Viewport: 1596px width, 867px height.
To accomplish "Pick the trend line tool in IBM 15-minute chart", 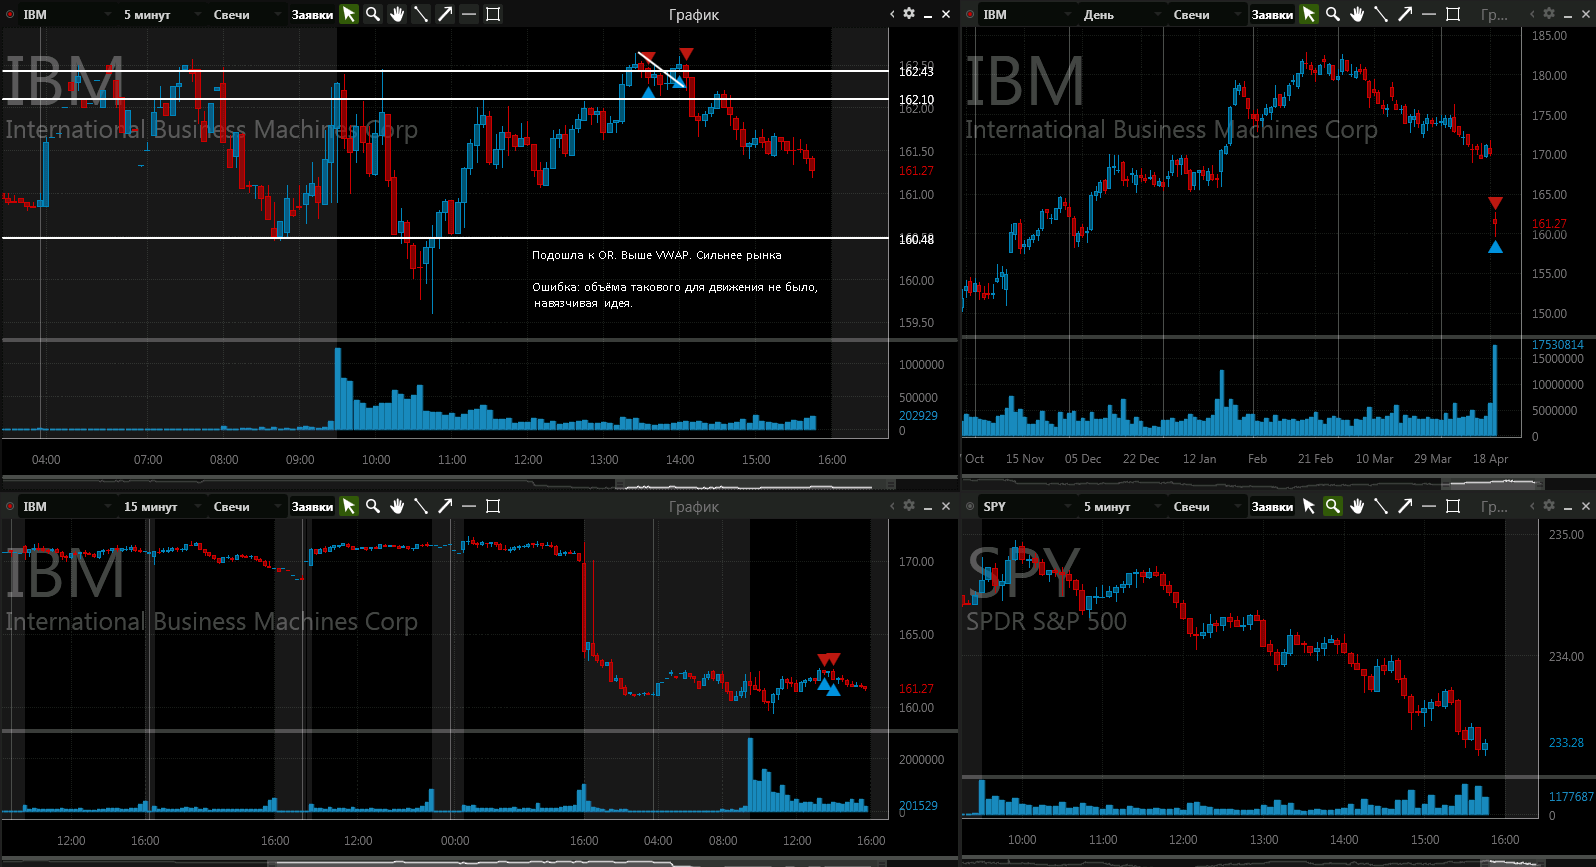I will tap(421, 506).
